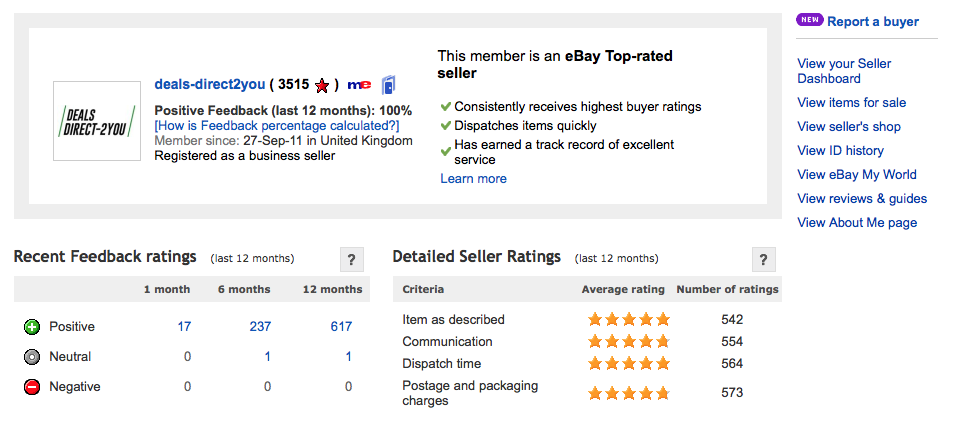This screenshot has width=953, height=433.
Task: Click the grey Neutral feedback icon
Action: 32,357
